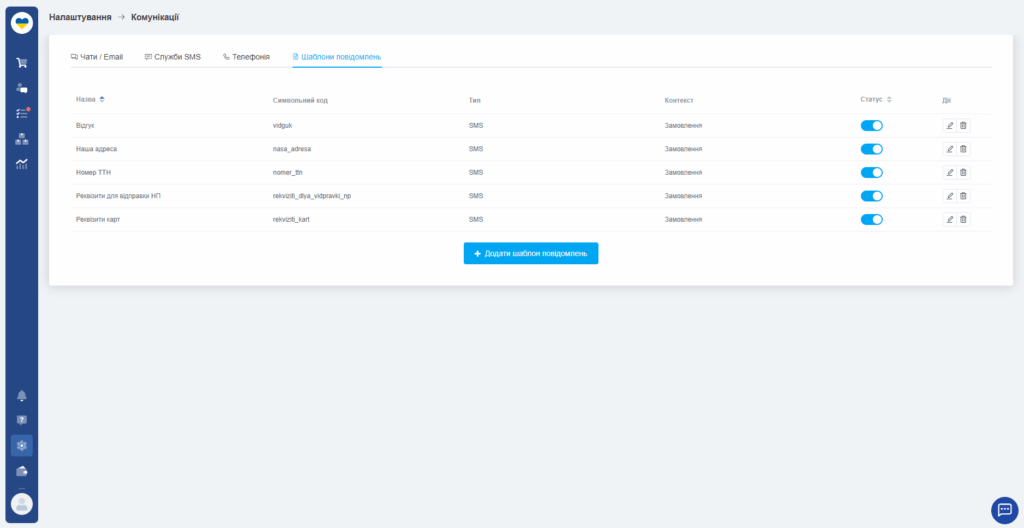Open the analytics chart icon in sidebar

tap(22, 164)
